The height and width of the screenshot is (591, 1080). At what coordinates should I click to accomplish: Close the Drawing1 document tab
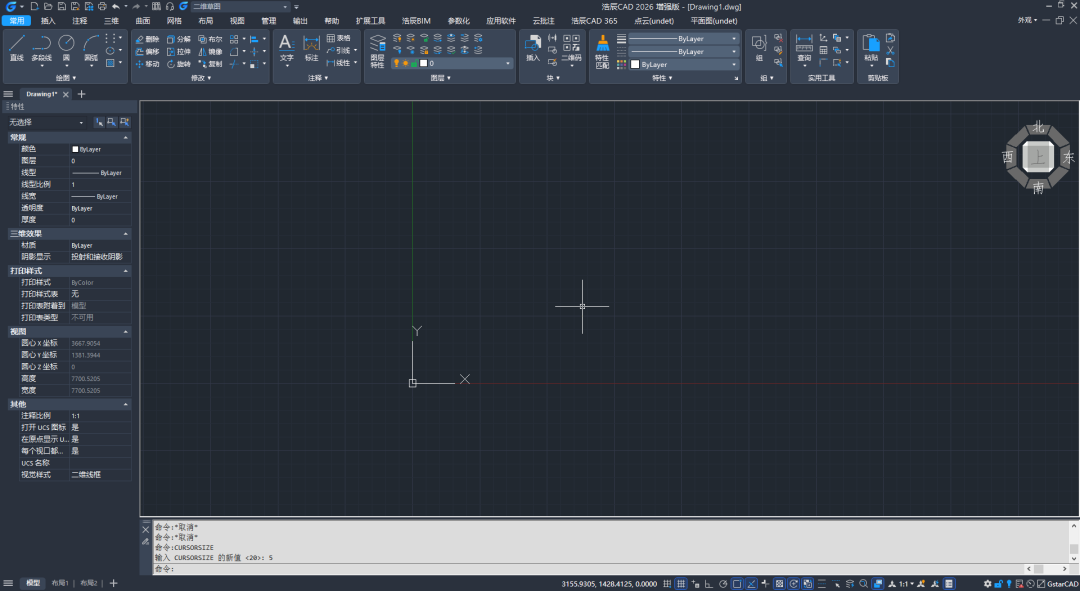pyautogui.click(x=66, y=94)
